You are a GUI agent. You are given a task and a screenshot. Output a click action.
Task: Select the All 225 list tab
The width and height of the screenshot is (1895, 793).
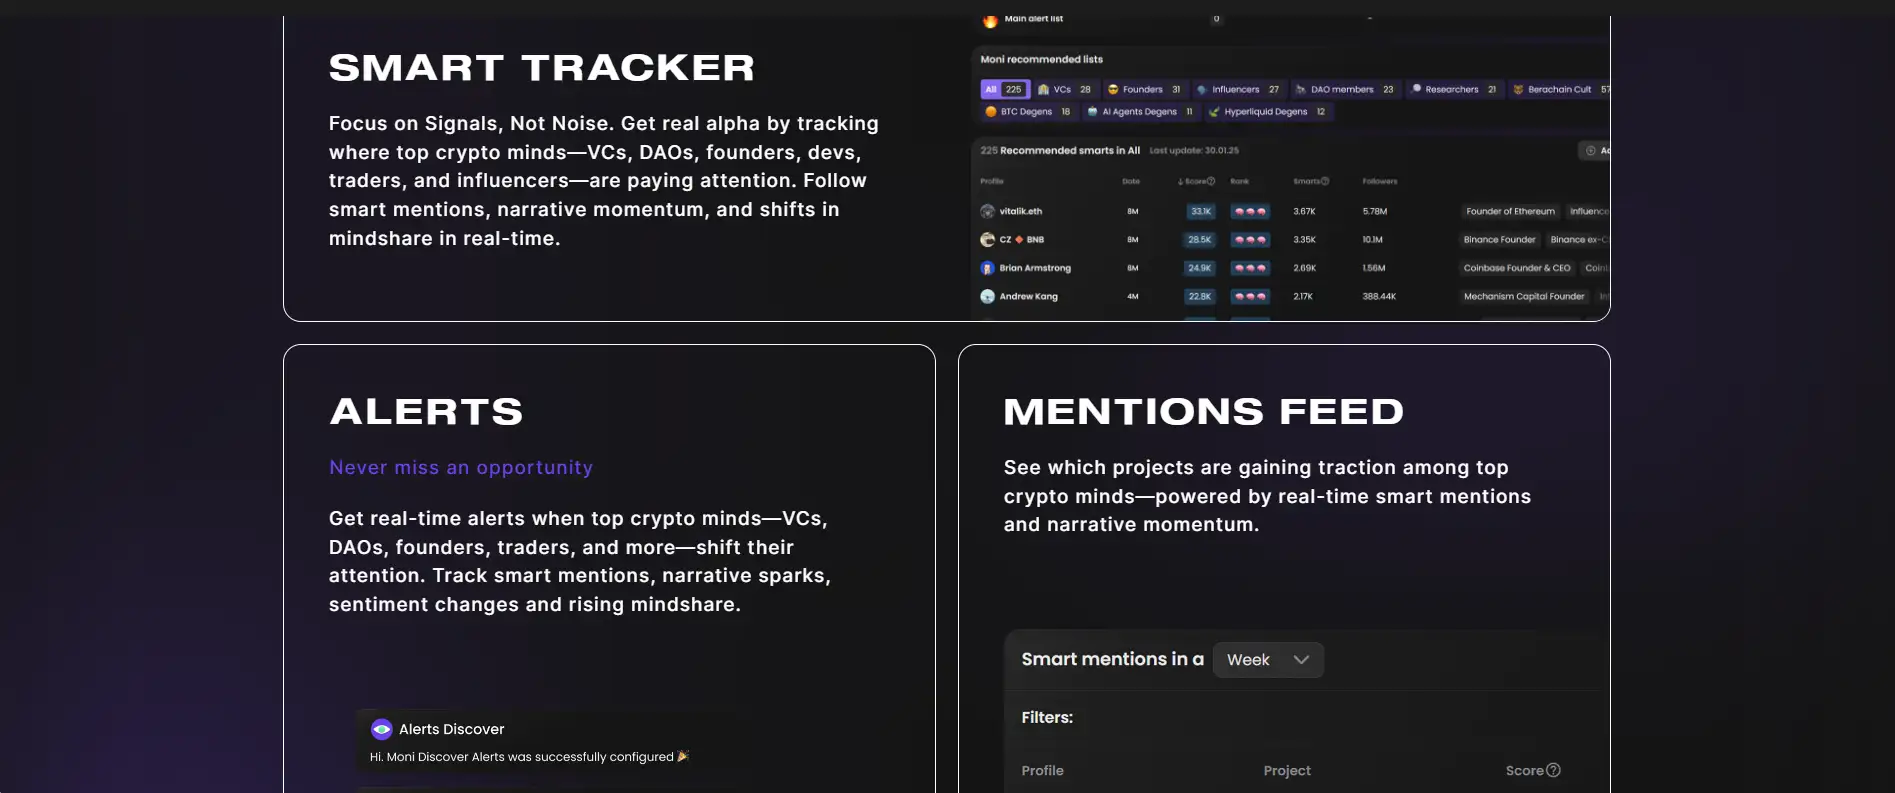pos(1005,89)
